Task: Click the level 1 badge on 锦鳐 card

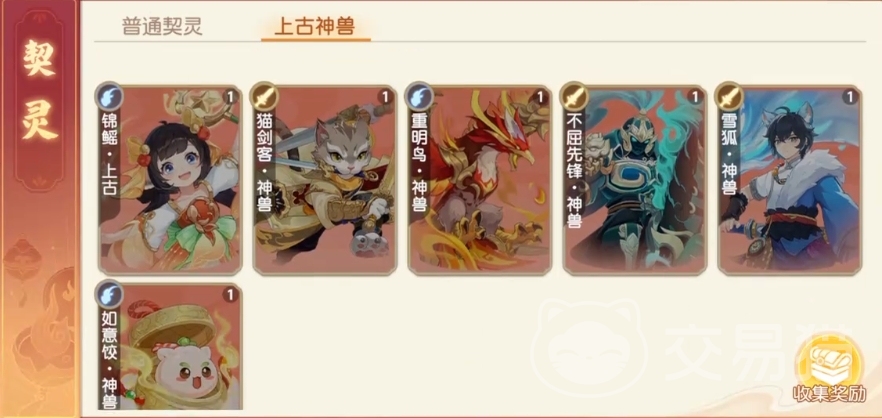Action: pyautogui.click(x=230, y=97)
